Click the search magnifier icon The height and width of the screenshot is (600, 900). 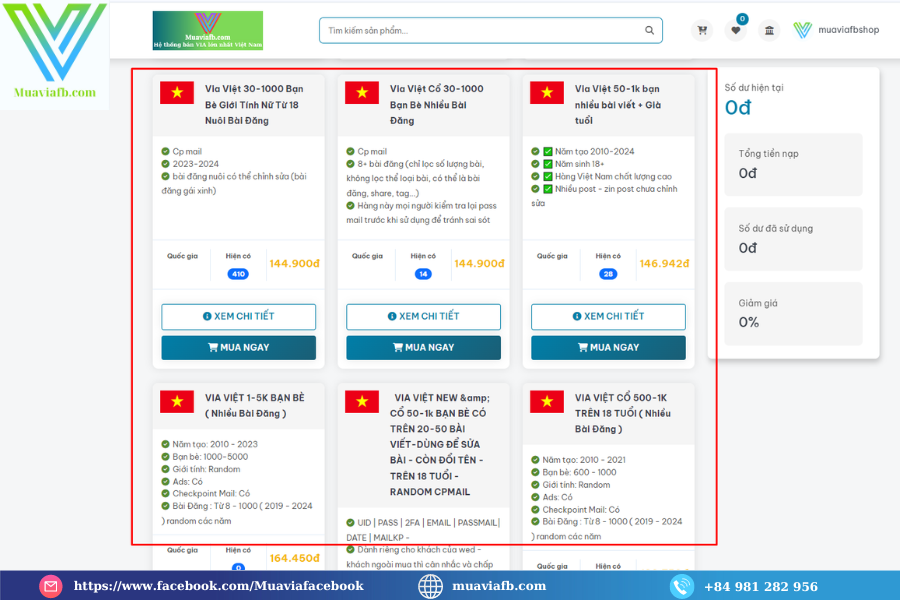(649, 30)
